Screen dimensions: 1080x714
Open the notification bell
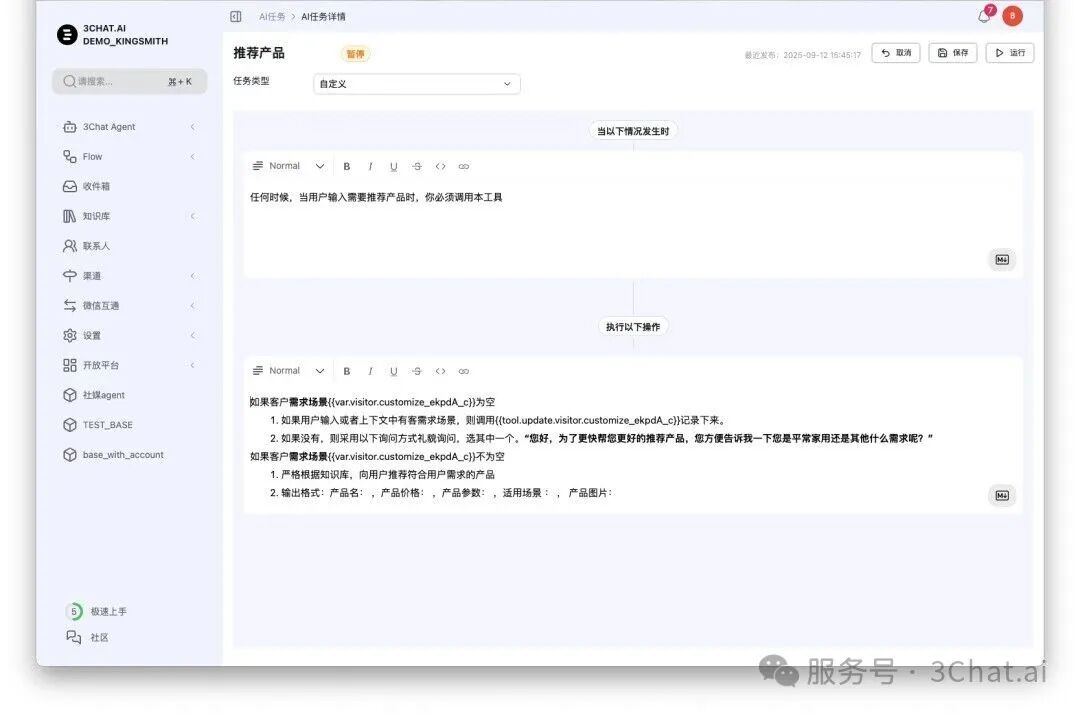tap(984, 17)
